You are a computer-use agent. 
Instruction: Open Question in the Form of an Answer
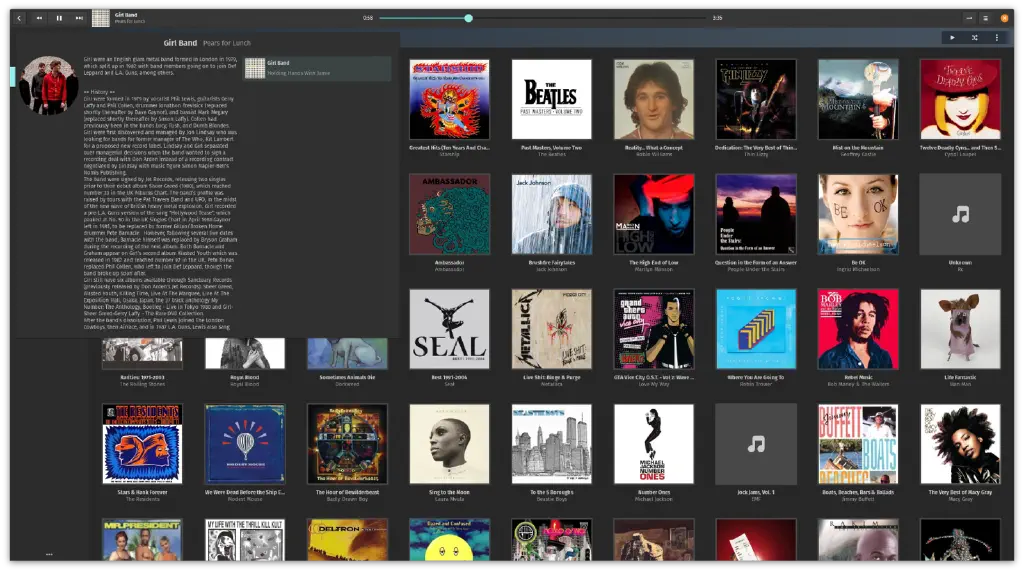pos(756,214)
